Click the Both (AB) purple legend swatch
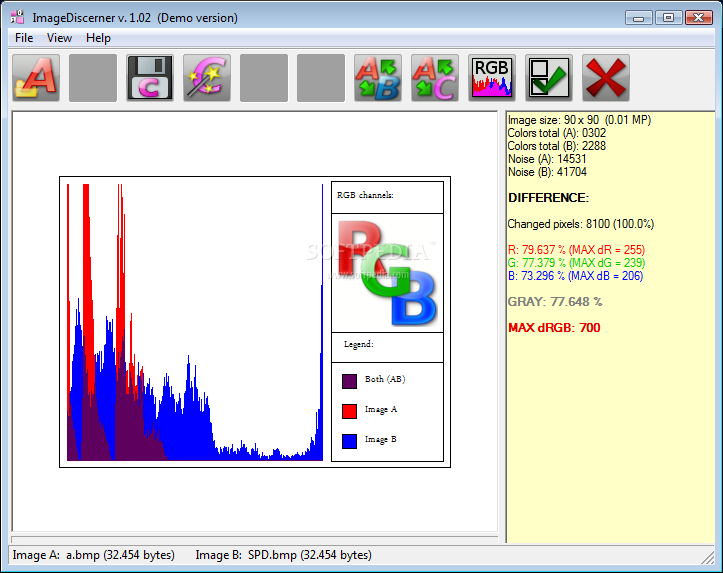The image size is (723, 573). [350, 381]
